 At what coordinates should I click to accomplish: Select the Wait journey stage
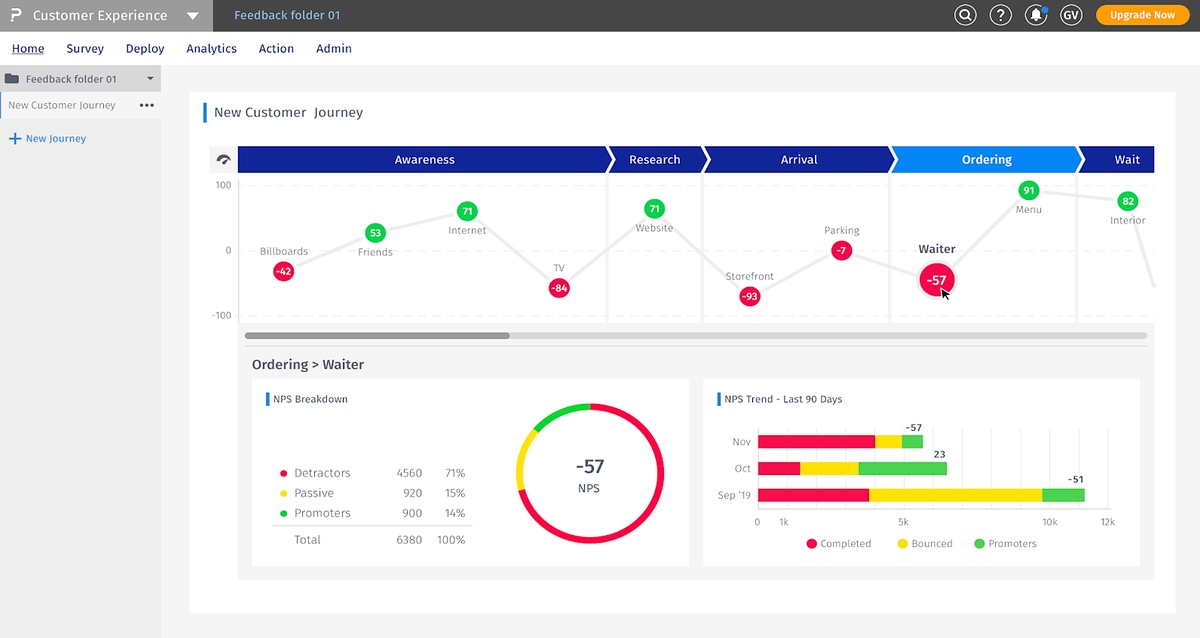pos(1120,160)
